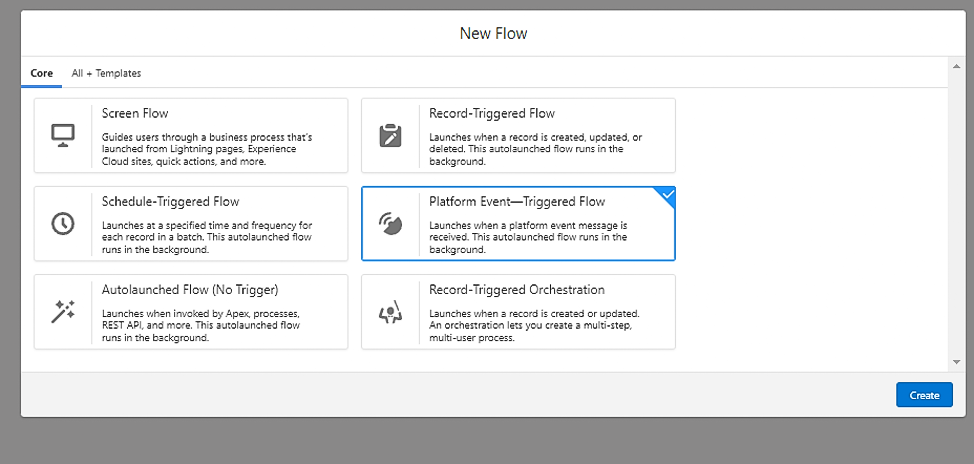
Task: Choose Record-Triggered Flow title text
Action: [492, 114]
